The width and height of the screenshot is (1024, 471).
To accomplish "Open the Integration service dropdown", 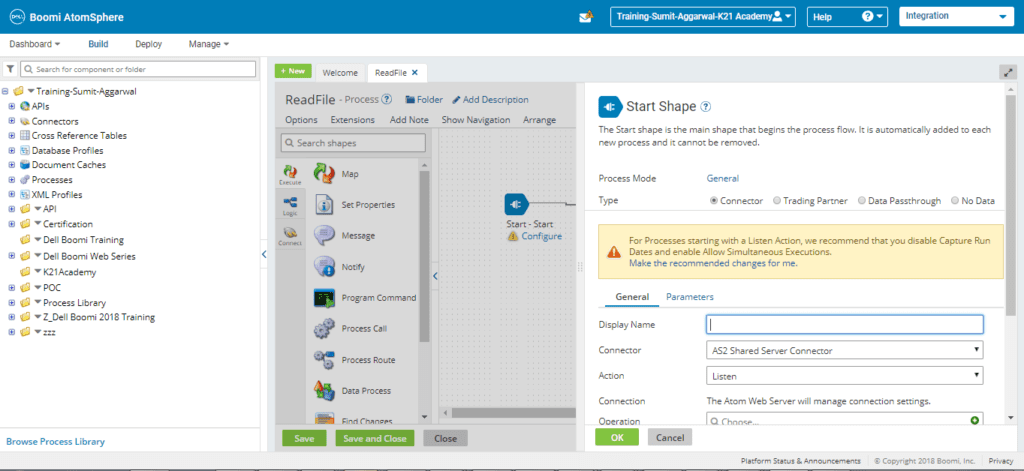I will click(957, 16).
